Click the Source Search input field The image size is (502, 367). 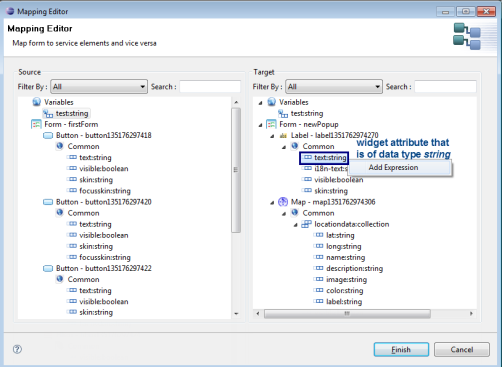coord(210,87)
